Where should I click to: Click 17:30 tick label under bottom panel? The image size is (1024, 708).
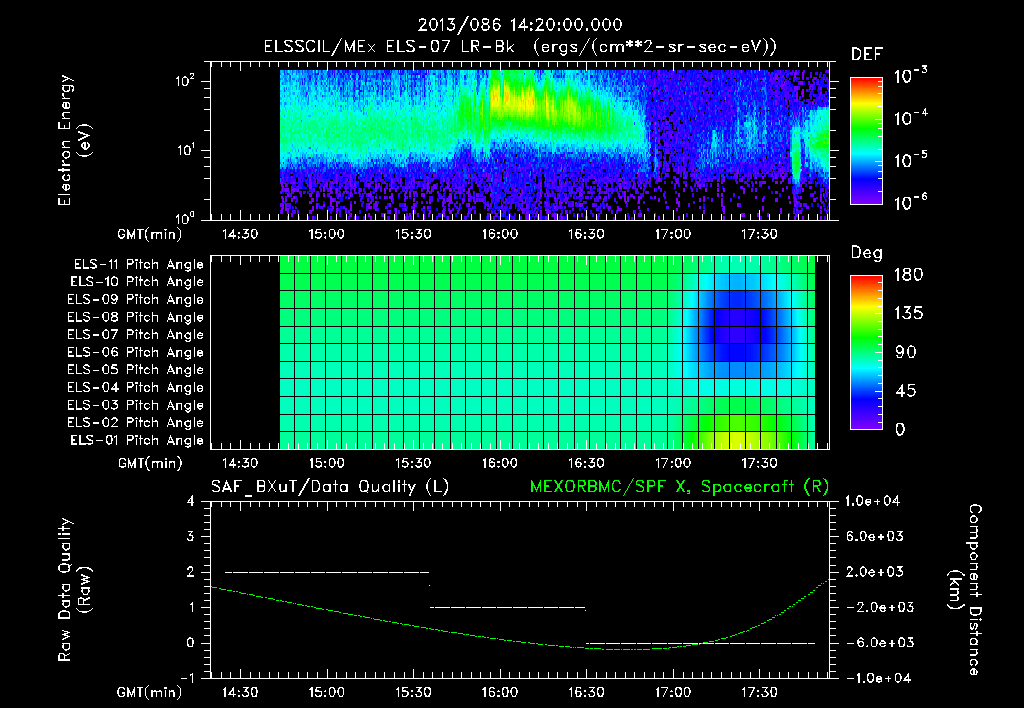(759, 692)
